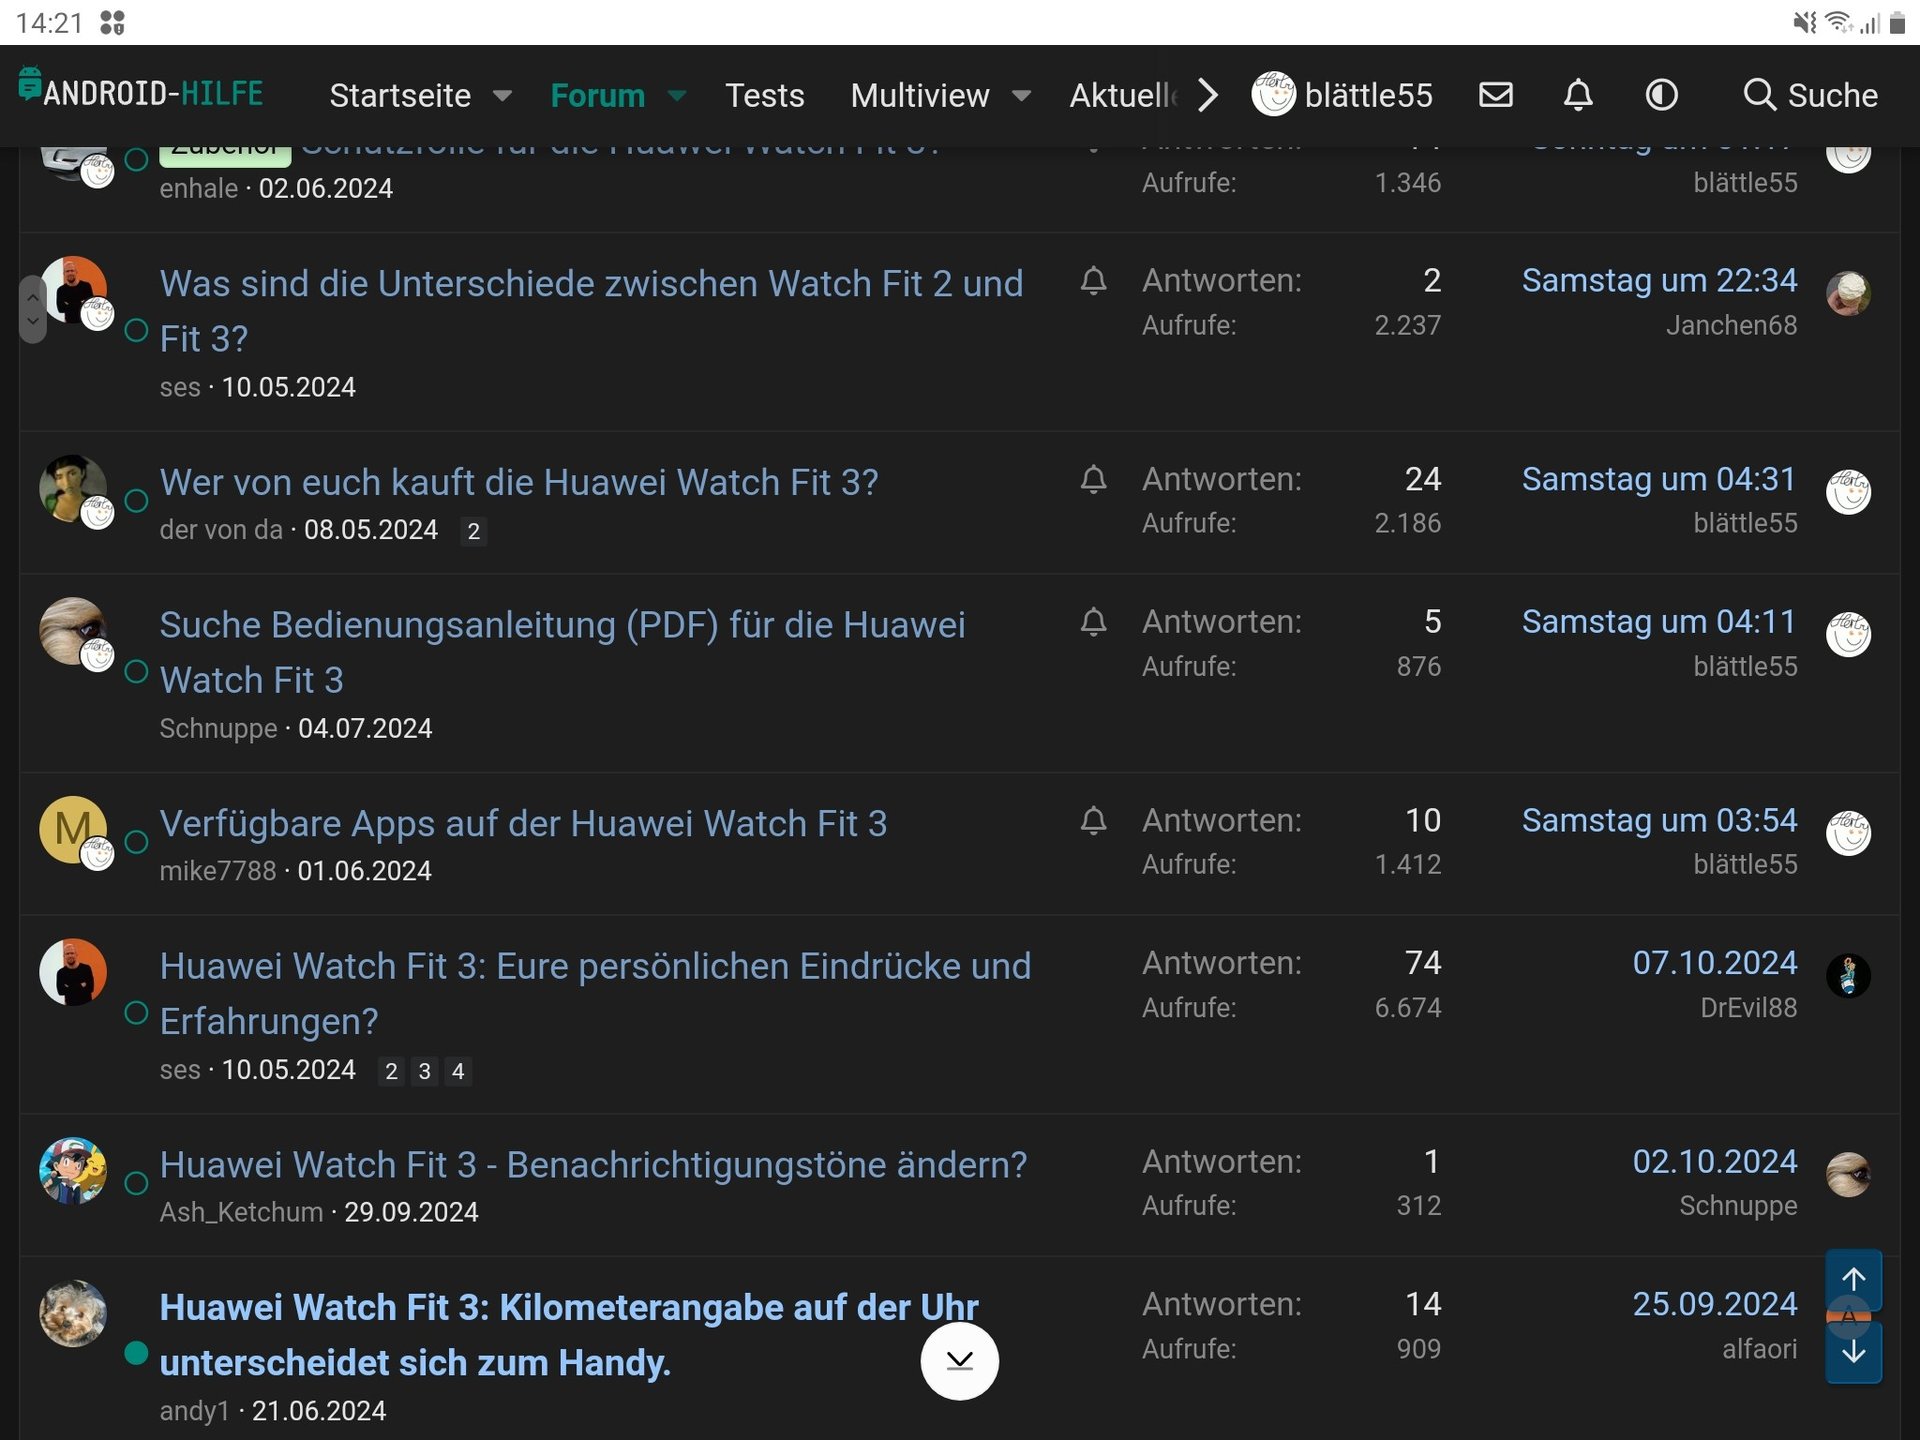The height and width of the screenshot is (1440, 1920).
Task: Open the notifications bell in the header
Action: pyautogui.click(x=1578, y=95)
